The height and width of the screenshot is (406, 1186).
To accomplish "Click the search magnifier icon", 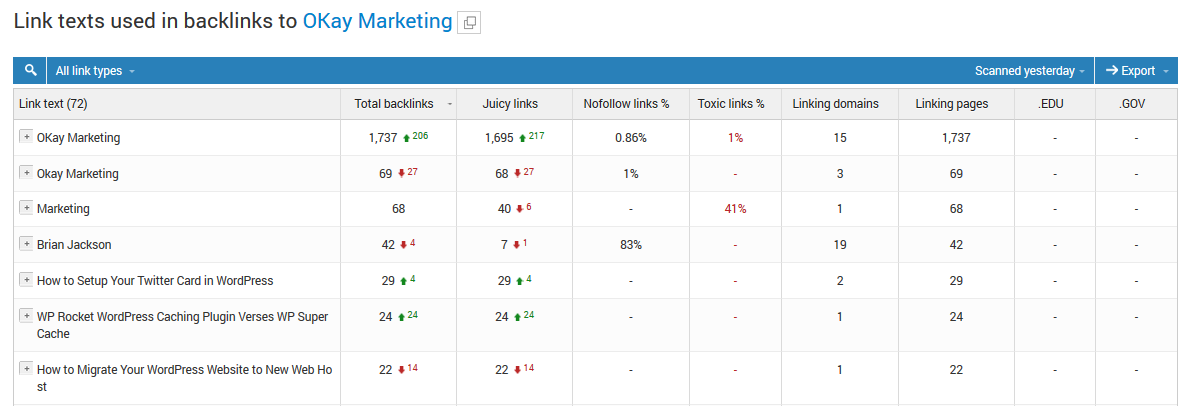I will [x=30, y=70].
